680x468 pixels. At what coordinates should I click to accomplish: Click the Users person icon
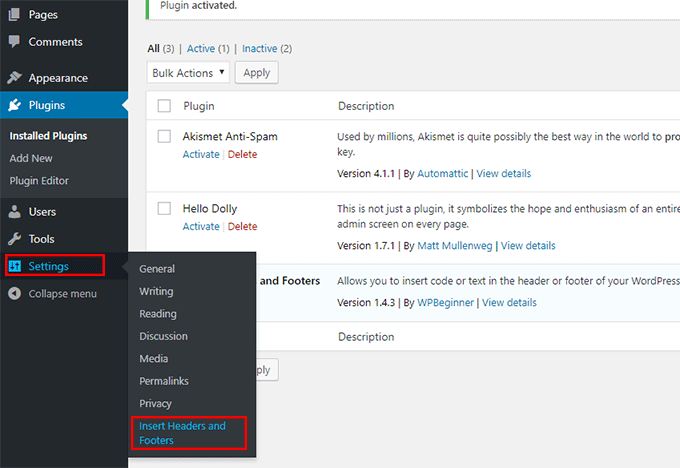pos(14,212)
